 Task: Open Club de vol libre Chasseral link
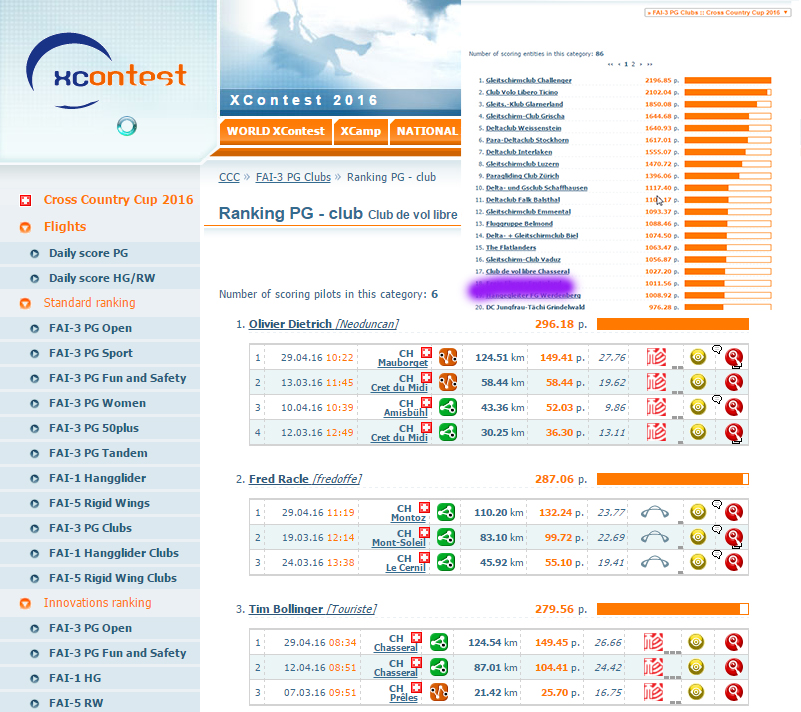[x=528, y=272]
